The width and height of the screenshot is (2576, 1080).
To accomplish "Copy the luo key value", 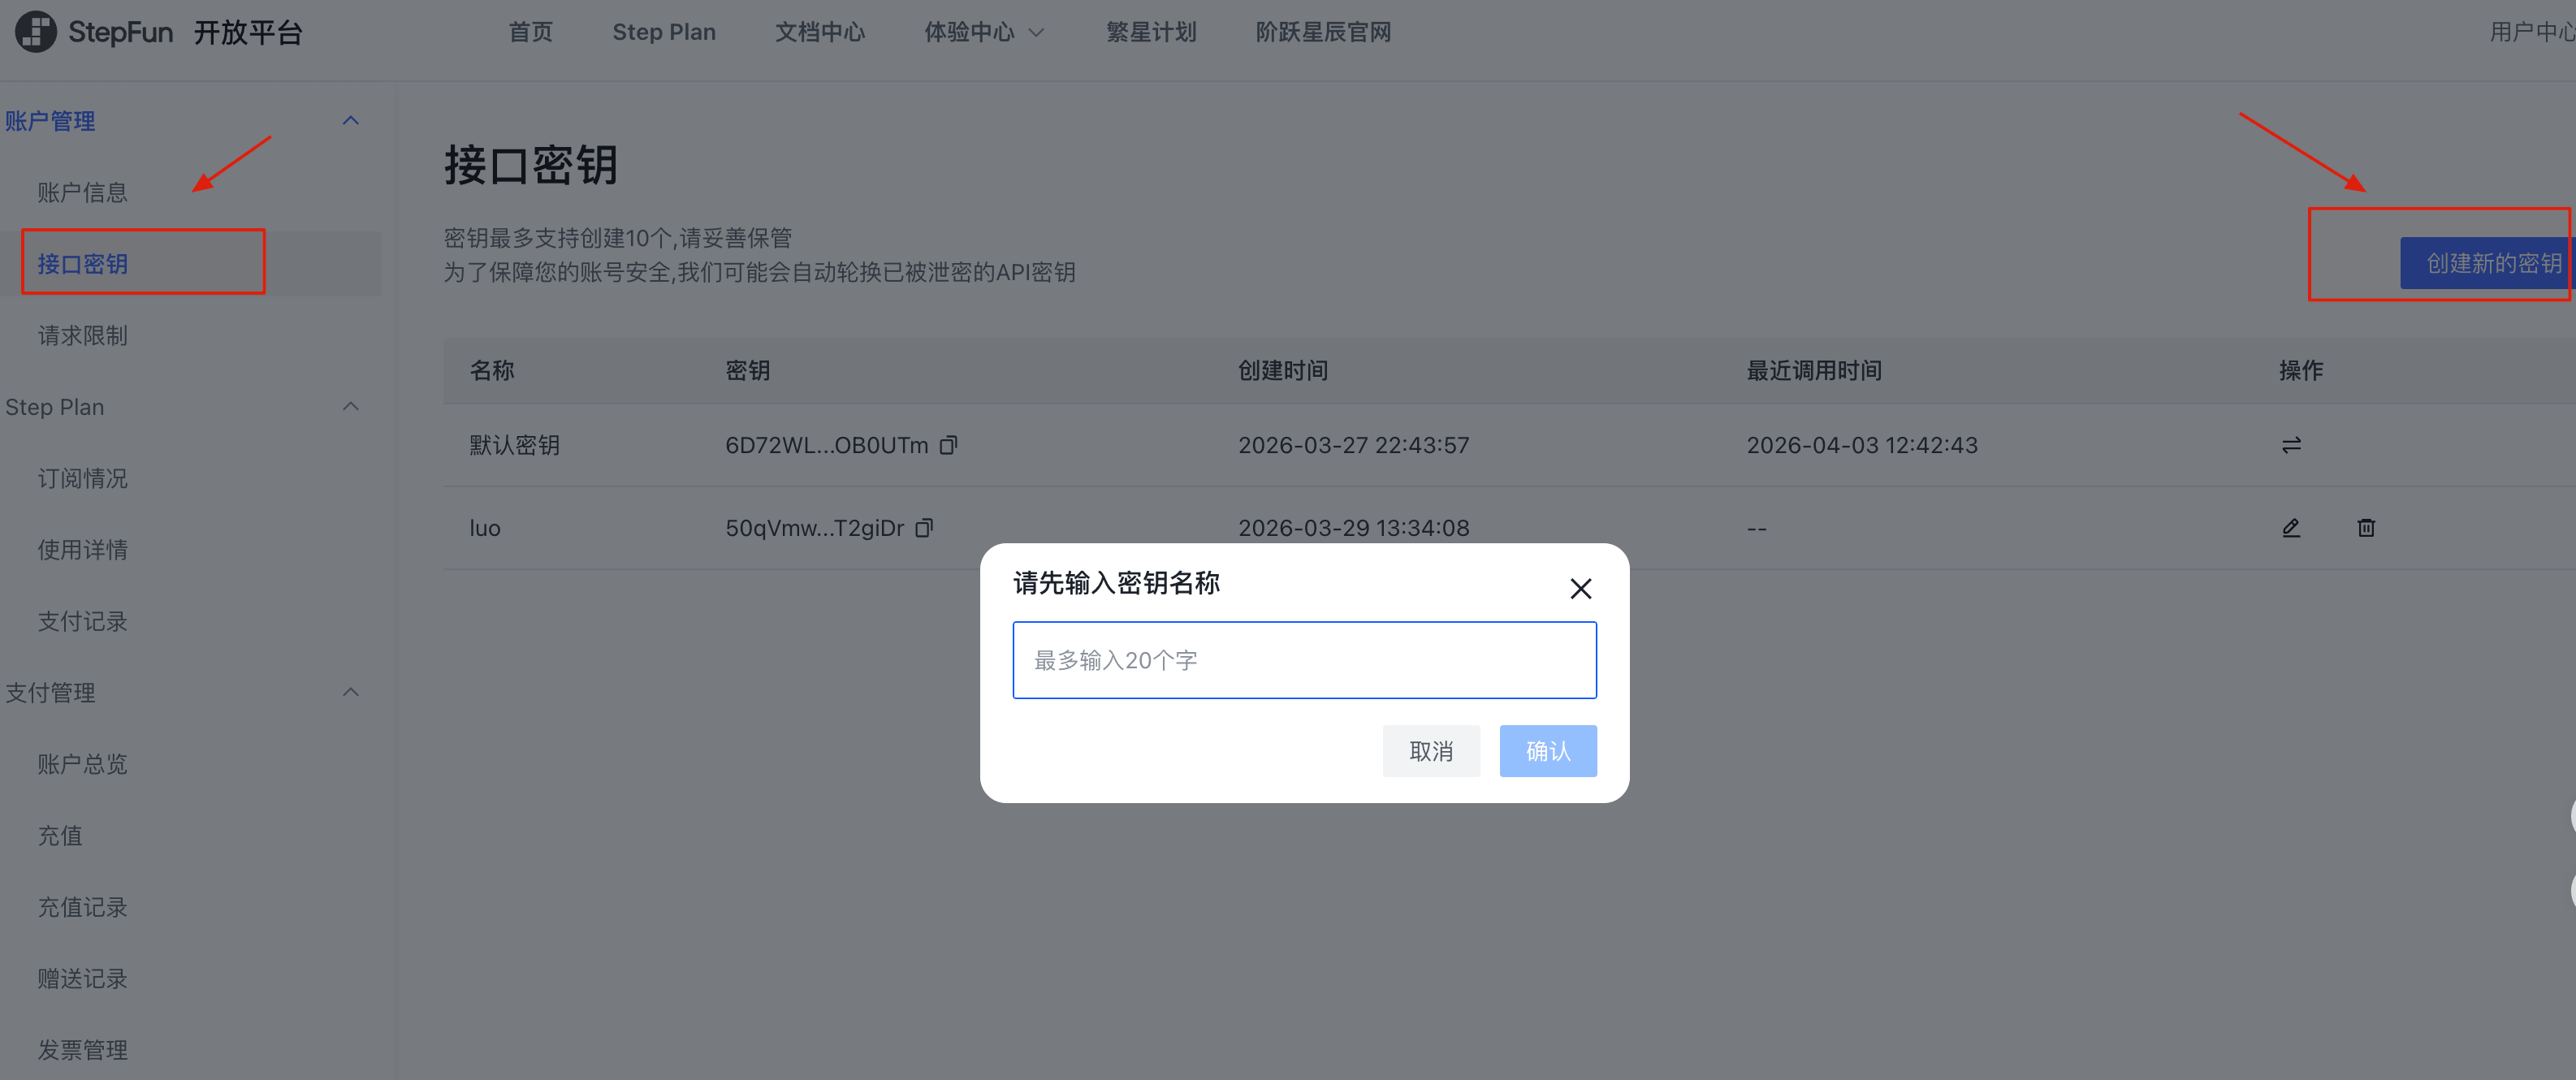I will pyautogui.click(x=924, y=528).
